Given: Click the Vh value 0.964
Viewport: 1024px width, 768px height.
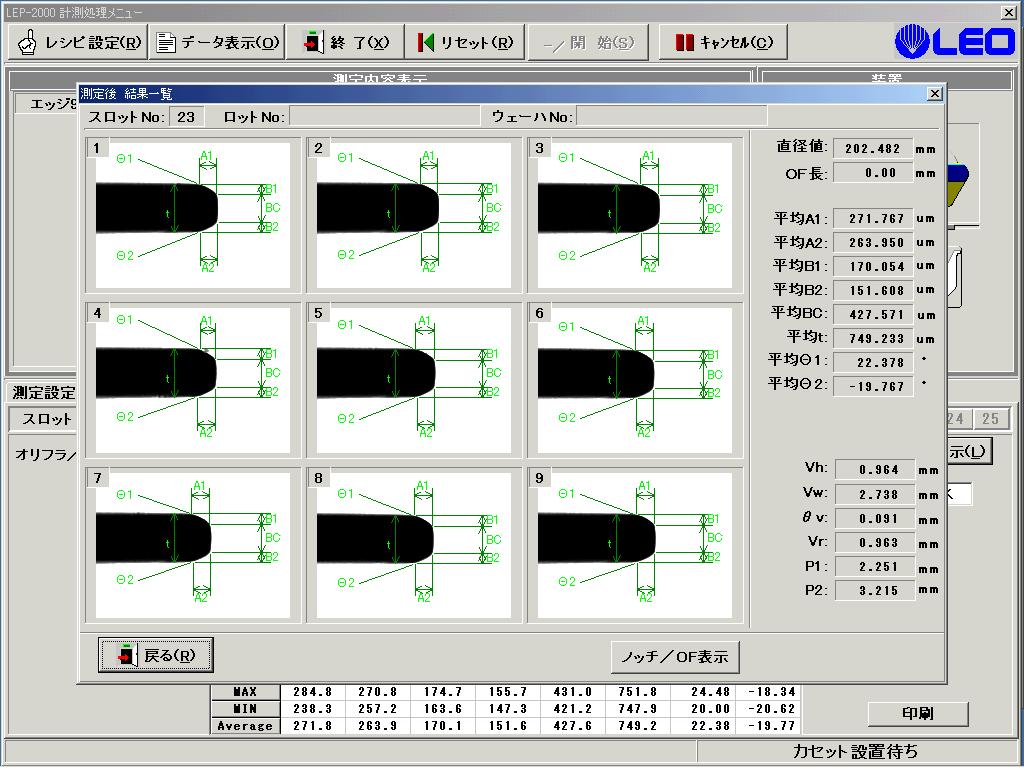Looking at the screenshot, I should 874,470.
